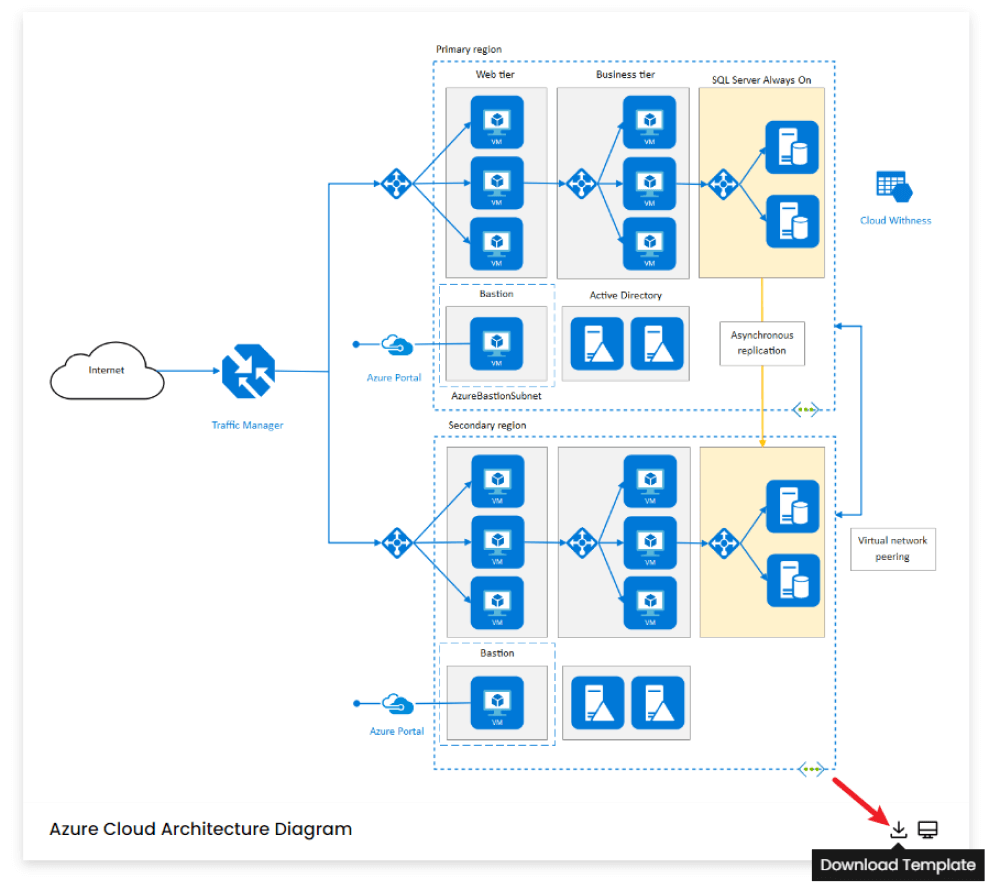Click the bottom VM in primary Web tier
1000x896 pixels.
point(497,244)
